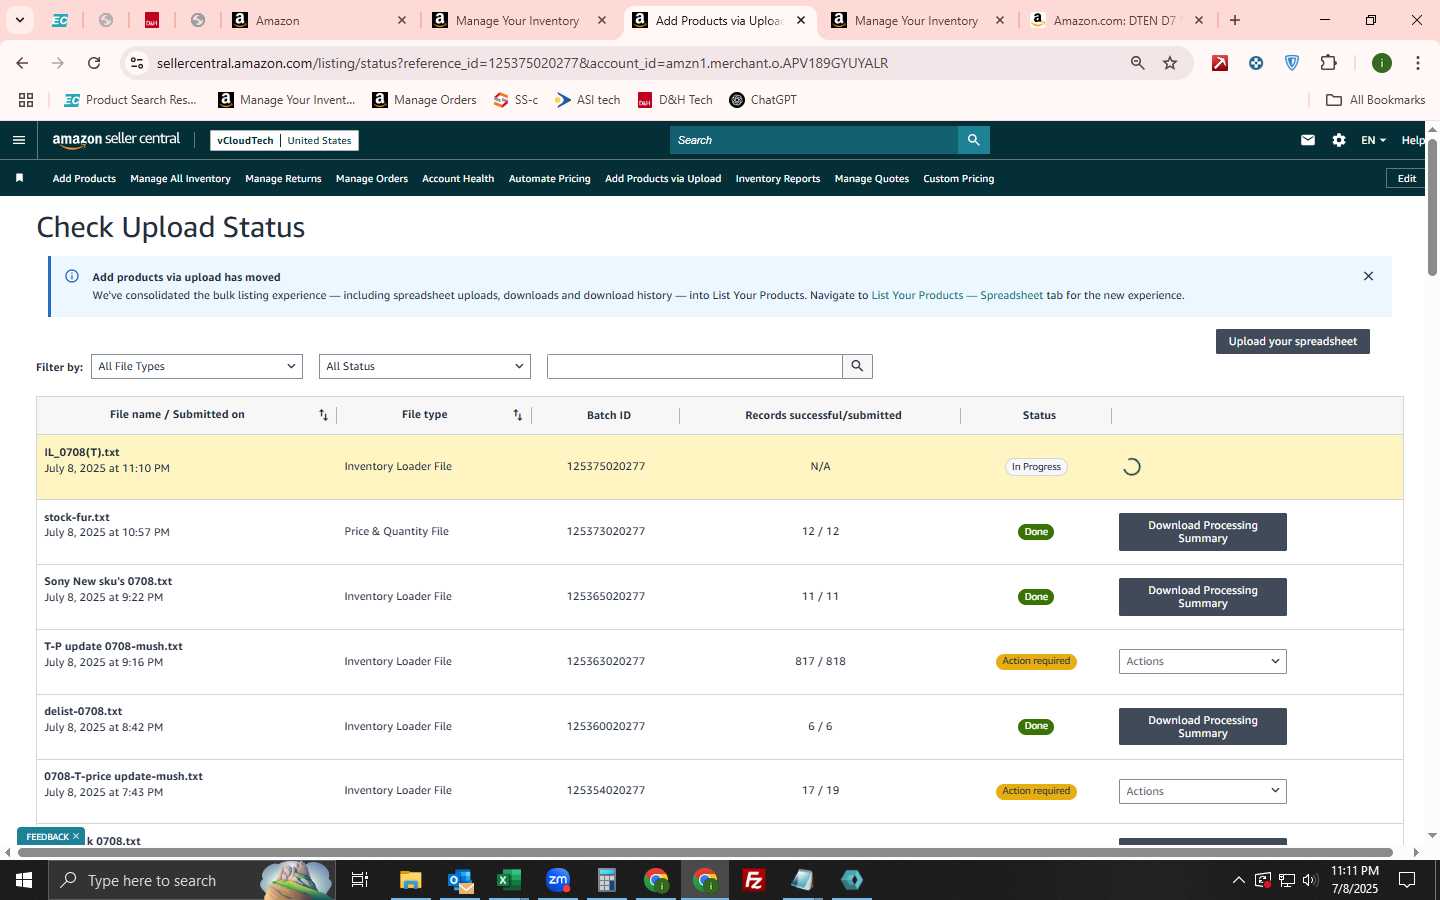This screenshot has width=1440, height=900.
Task: Click the shield extension icon
Action: 1292,63
